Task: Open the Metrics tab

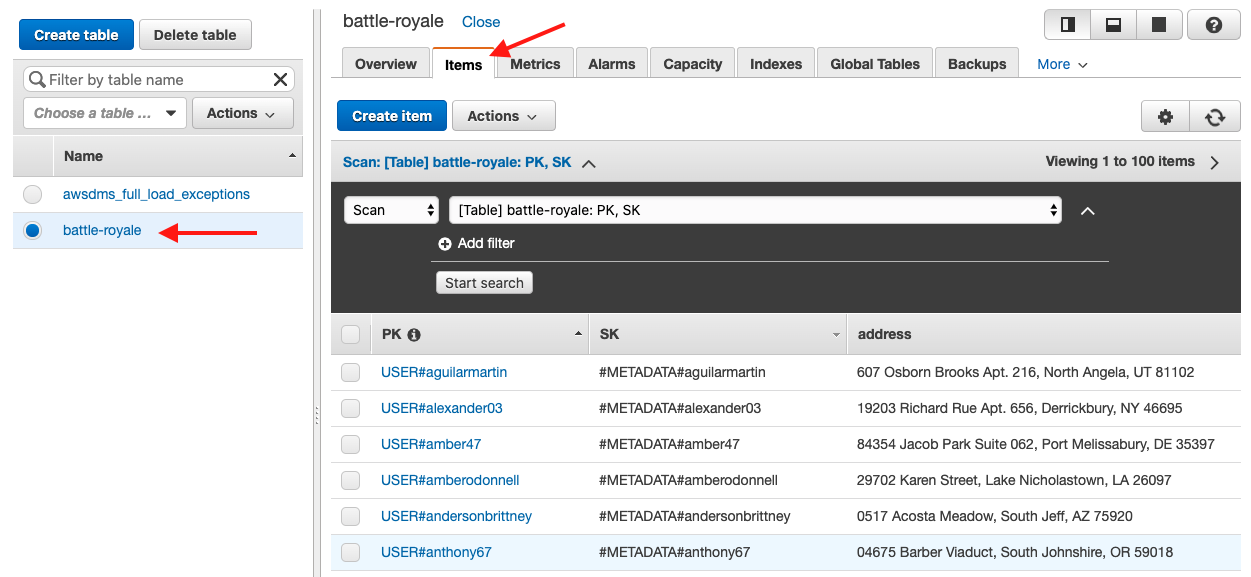Action: coord(535,64)
